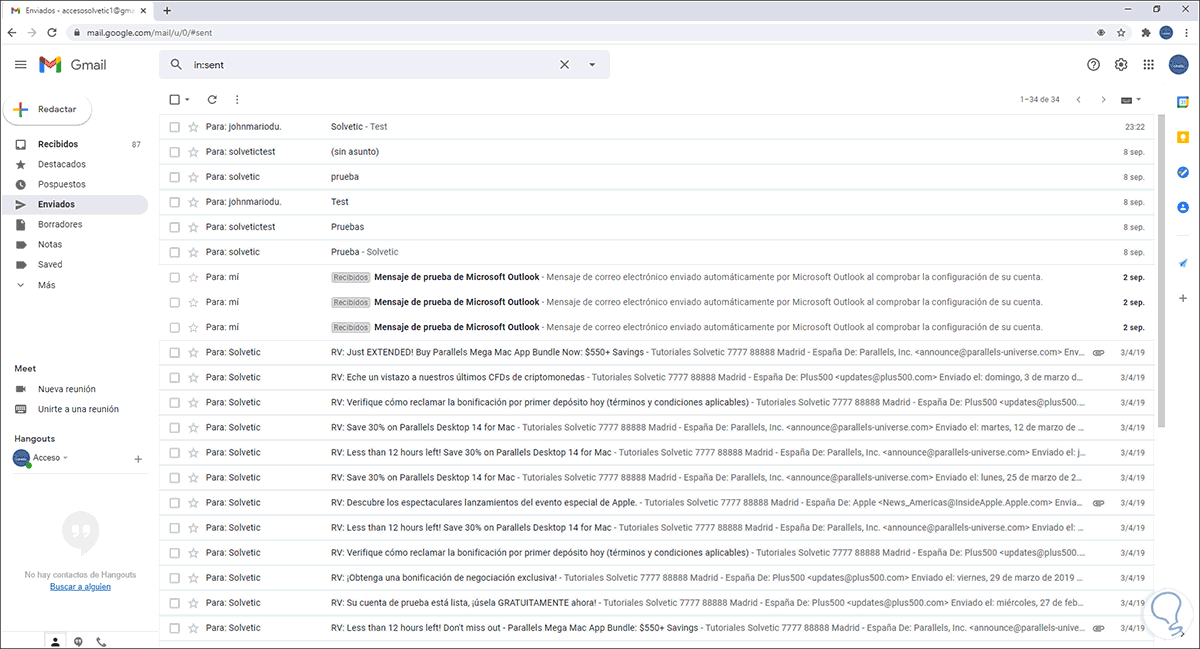Open the Google apps grid
Image resolution: width=1200 pixels, height=649 pixels.
pyautogui.click(x=1148, y=65)
